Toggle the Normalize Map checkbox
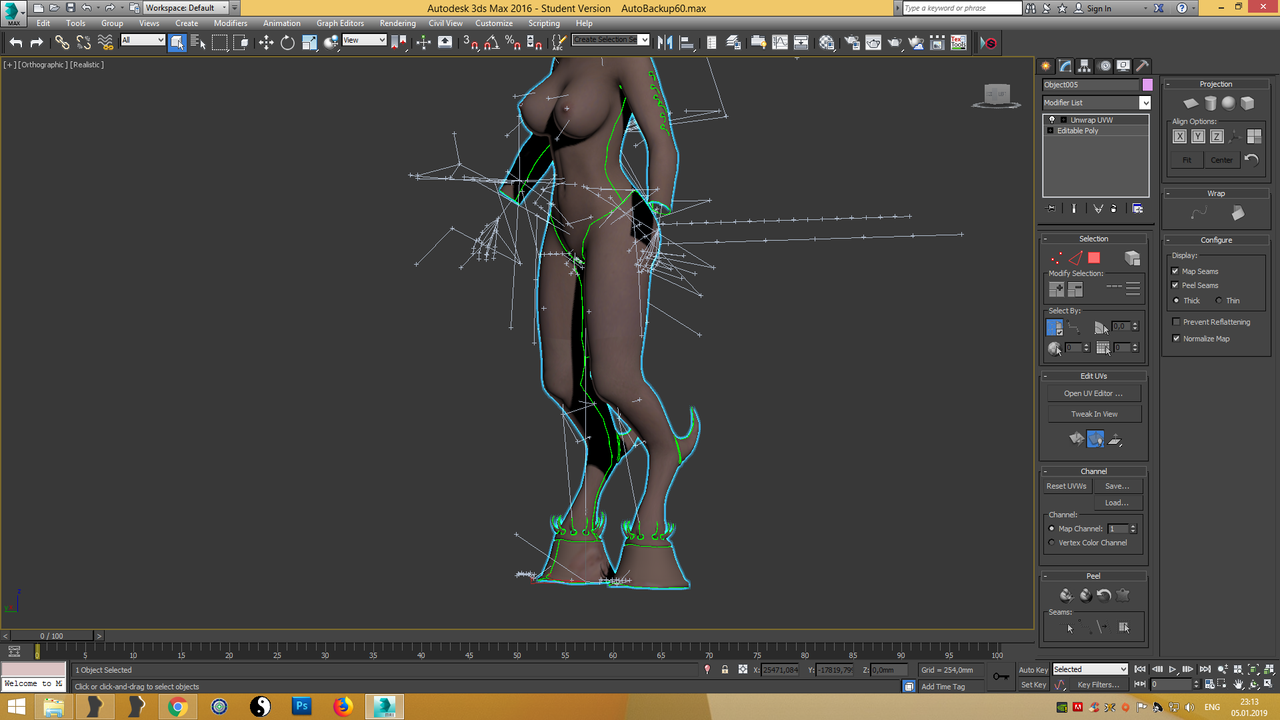This screenshot has height=720, width=1280. [1175, 338]
